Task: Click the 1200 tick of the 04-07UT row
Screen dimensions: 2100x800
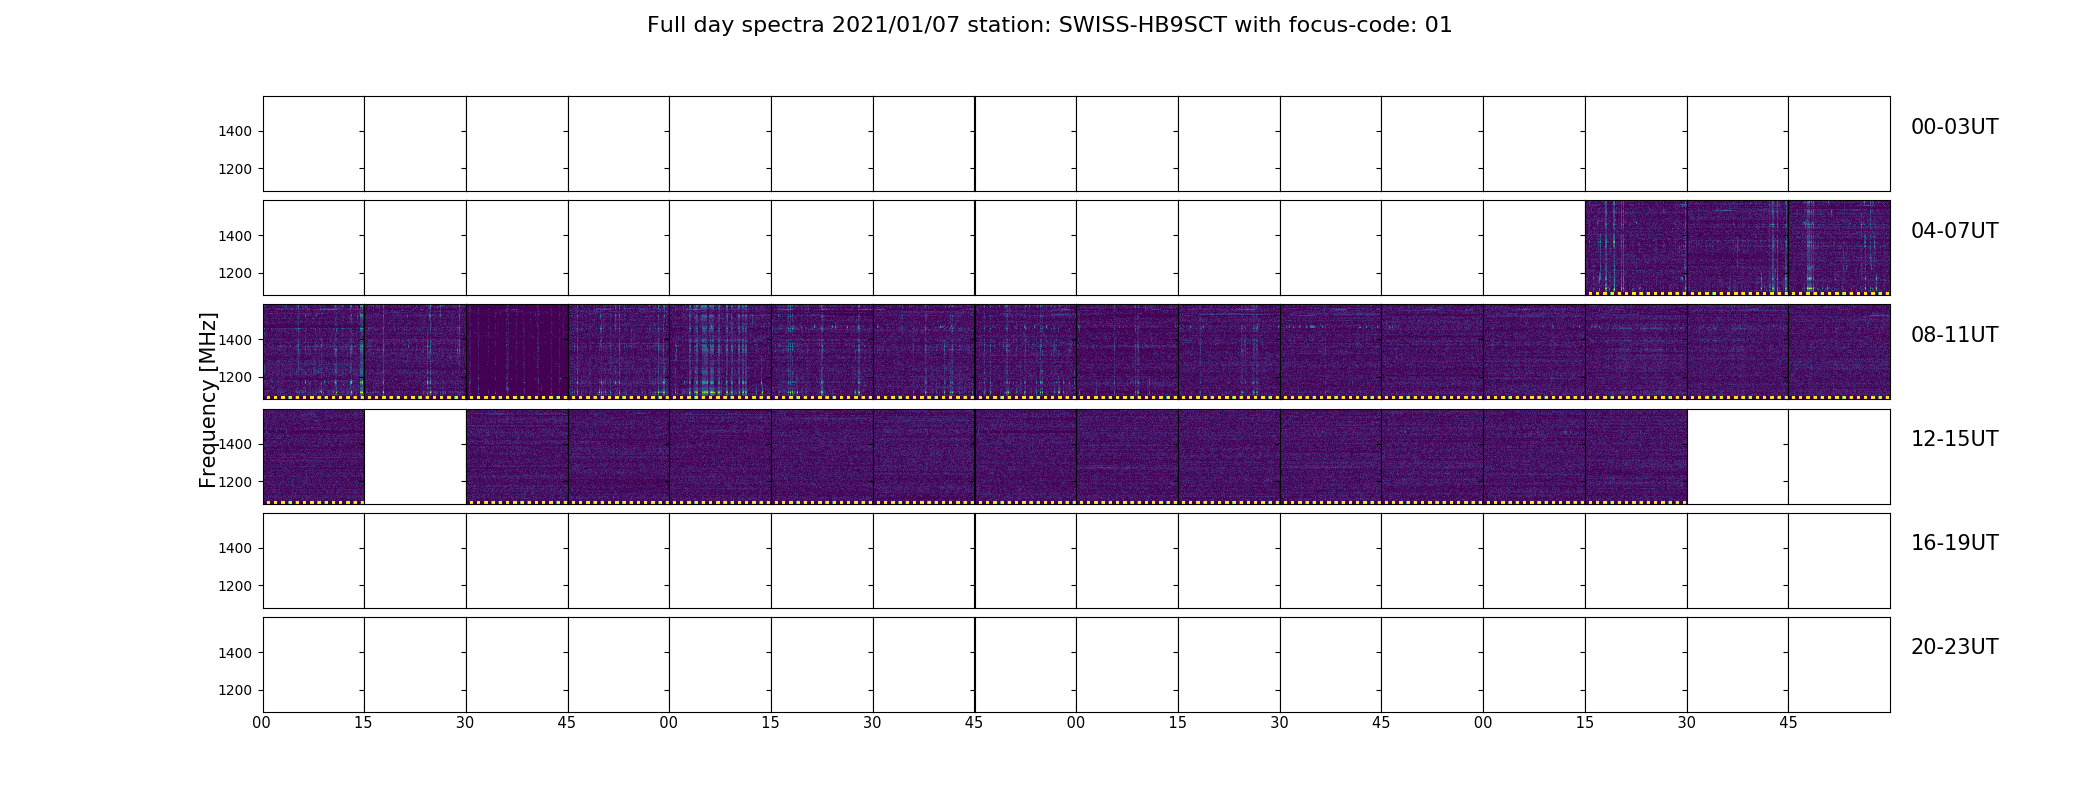Action: click(236, 273)
